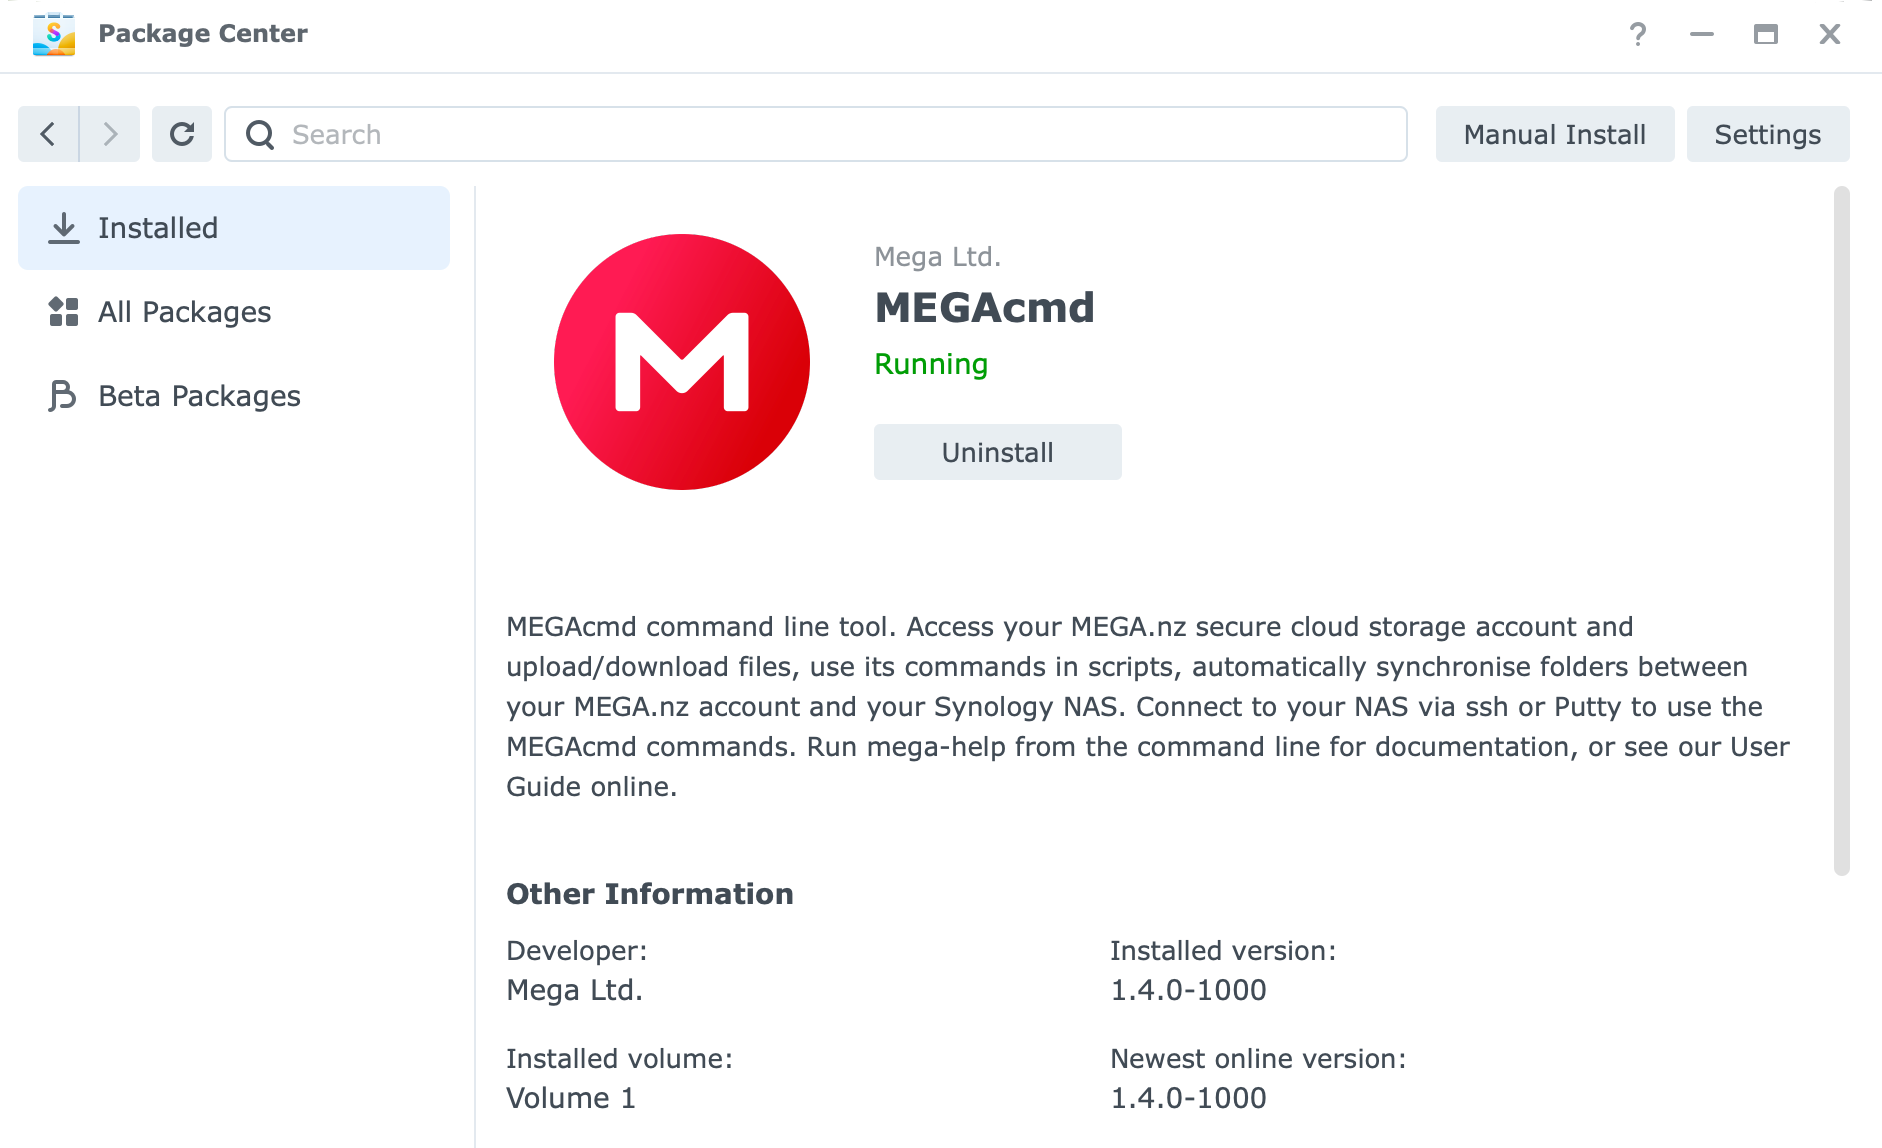This screenshot has width=1882, height=1148.
Task: Click the MEGAcmd package title
Action: coord(985,308)
